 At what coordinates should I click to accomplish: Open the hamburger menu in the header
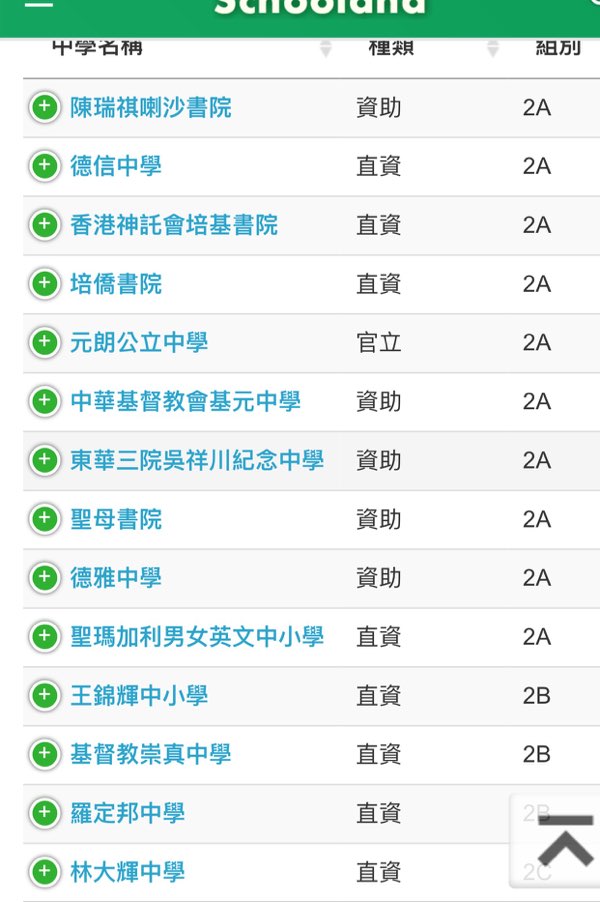pyautogui.click(x=39, y=3)
